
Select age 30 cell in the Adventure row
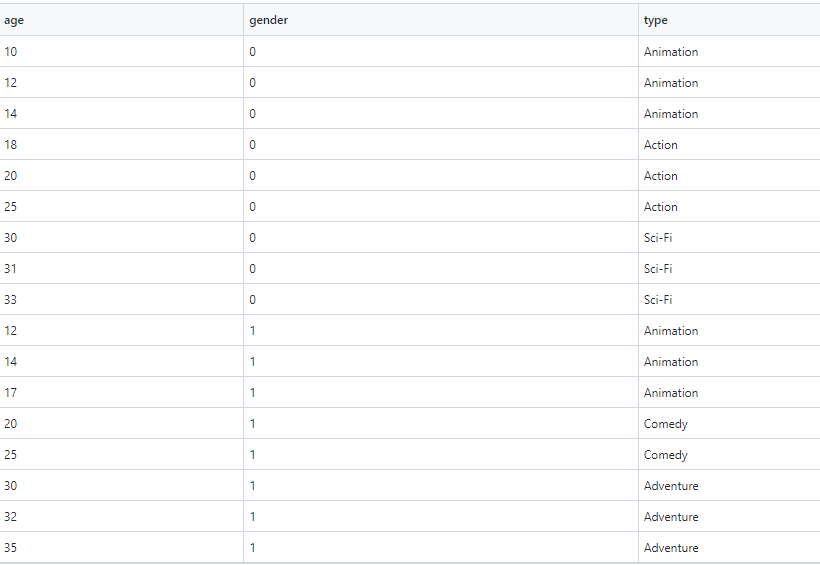[121, 485]
